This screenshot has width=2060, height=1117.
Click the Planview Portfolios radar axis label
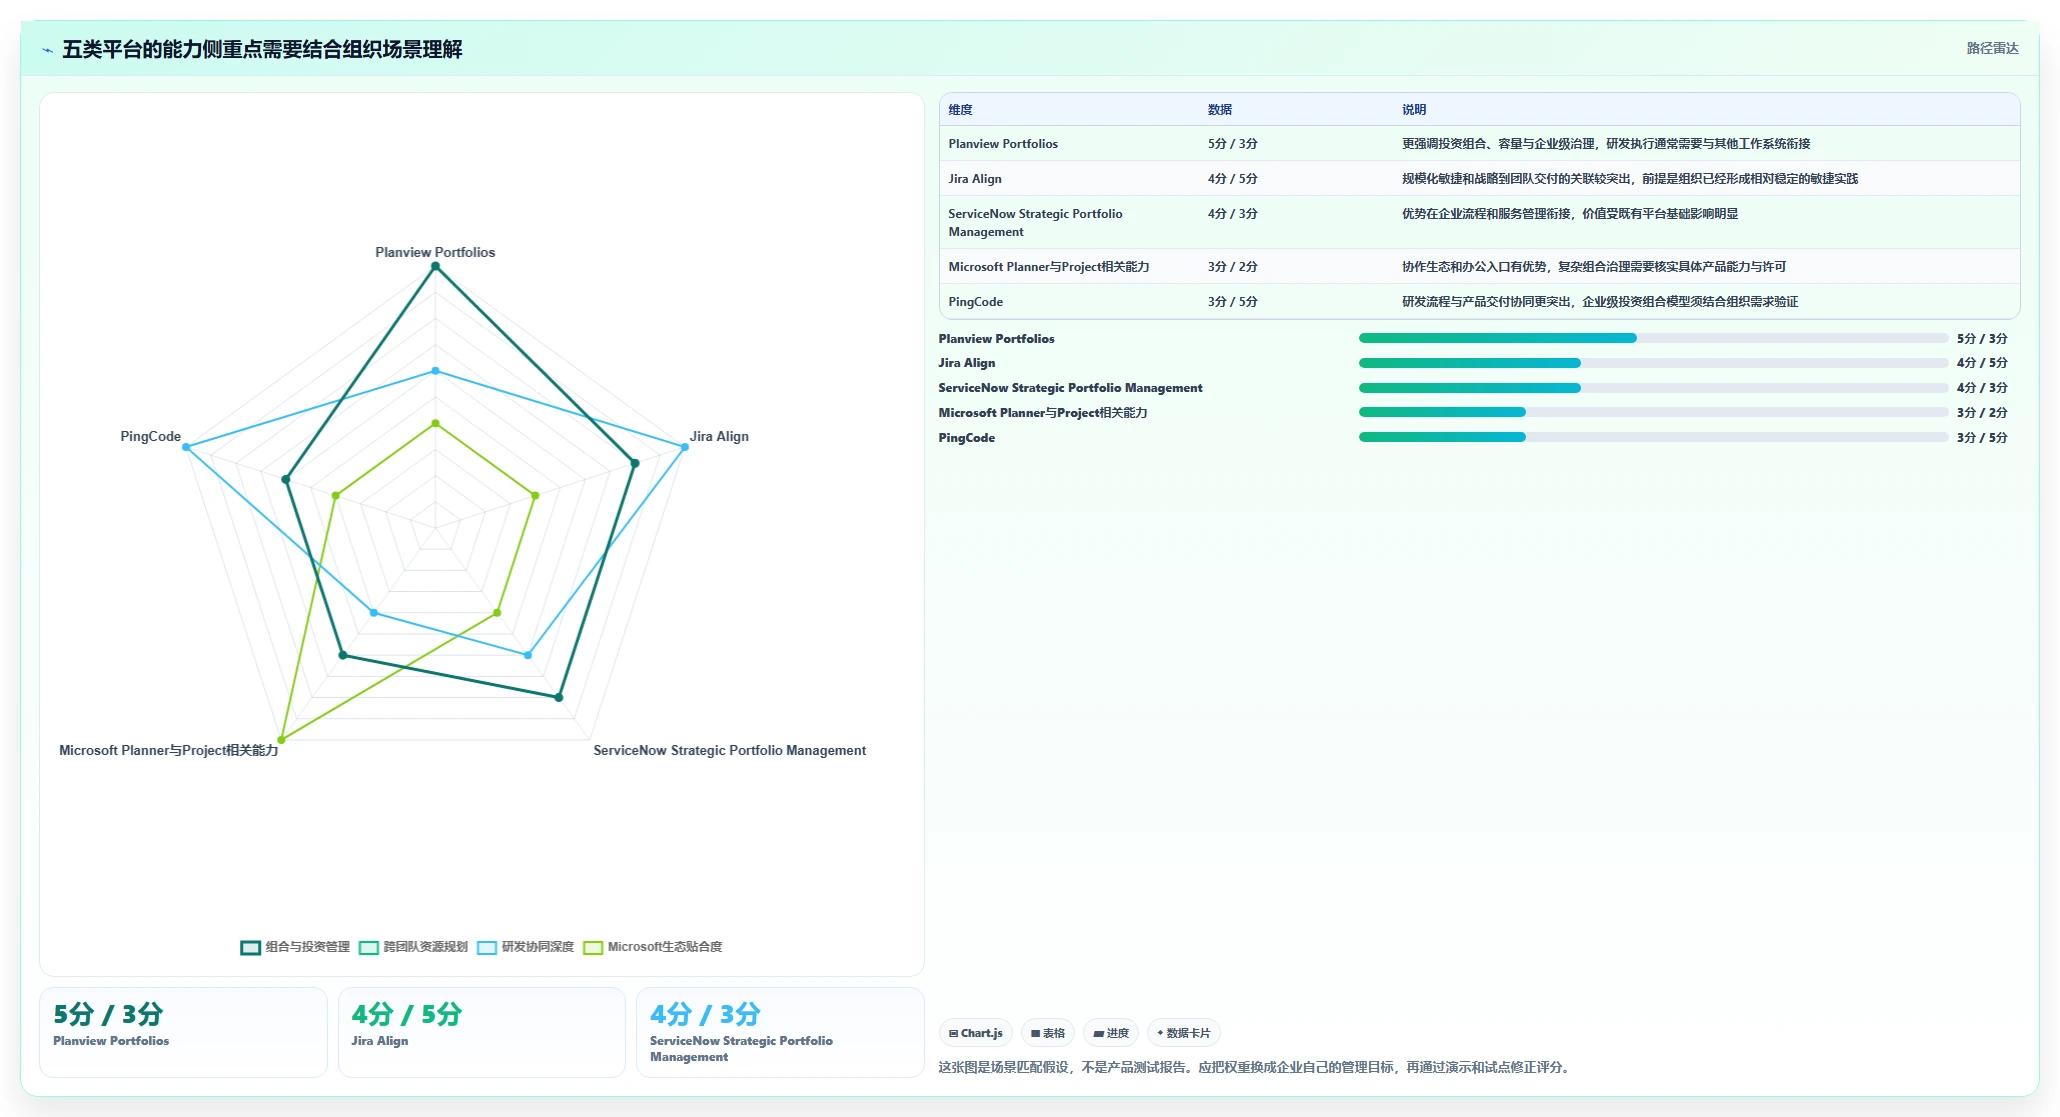(435, 252)
